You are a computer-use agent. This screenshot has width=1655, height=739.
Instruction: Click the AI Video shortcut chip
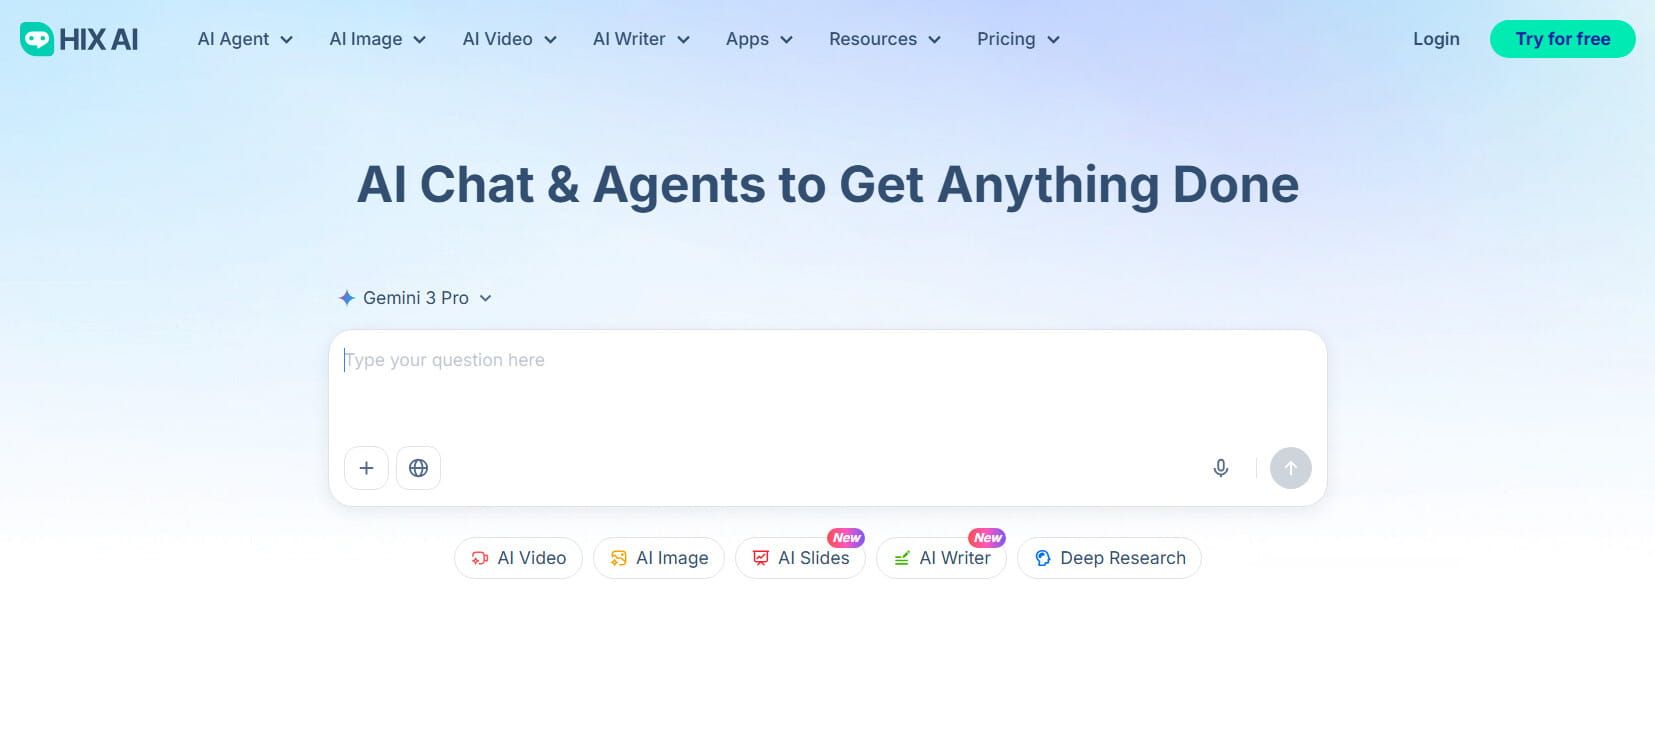click(518, 558)
